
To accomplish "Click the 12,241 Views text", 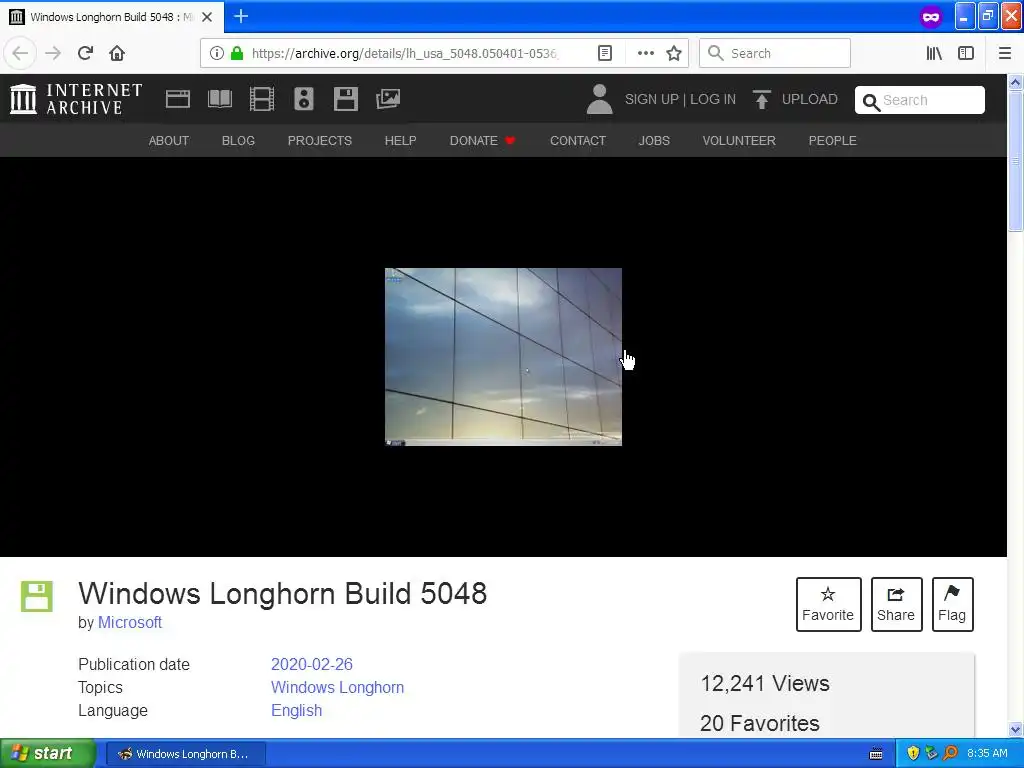I will click(765, 684).
